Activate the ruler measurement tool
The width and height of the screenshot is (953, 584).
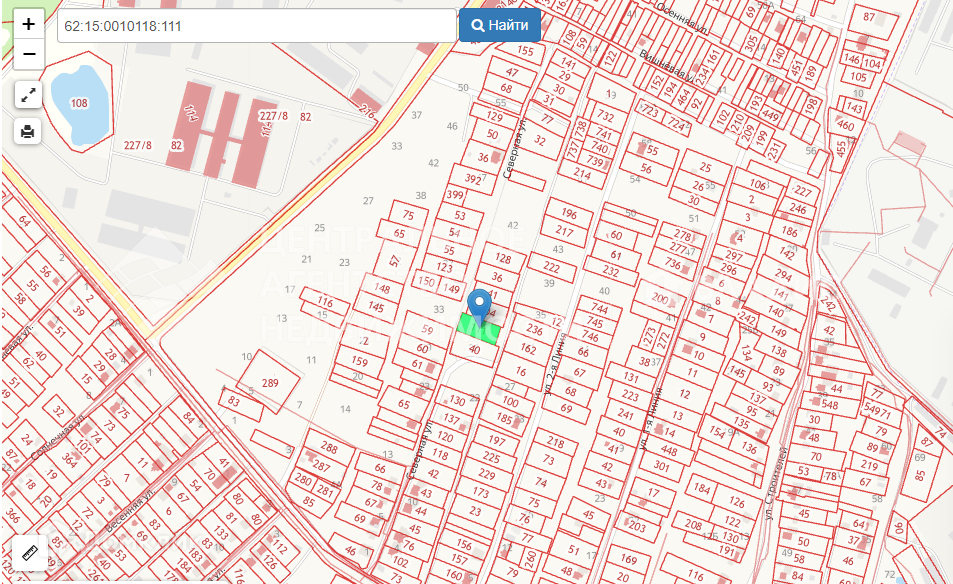(29, 552)
